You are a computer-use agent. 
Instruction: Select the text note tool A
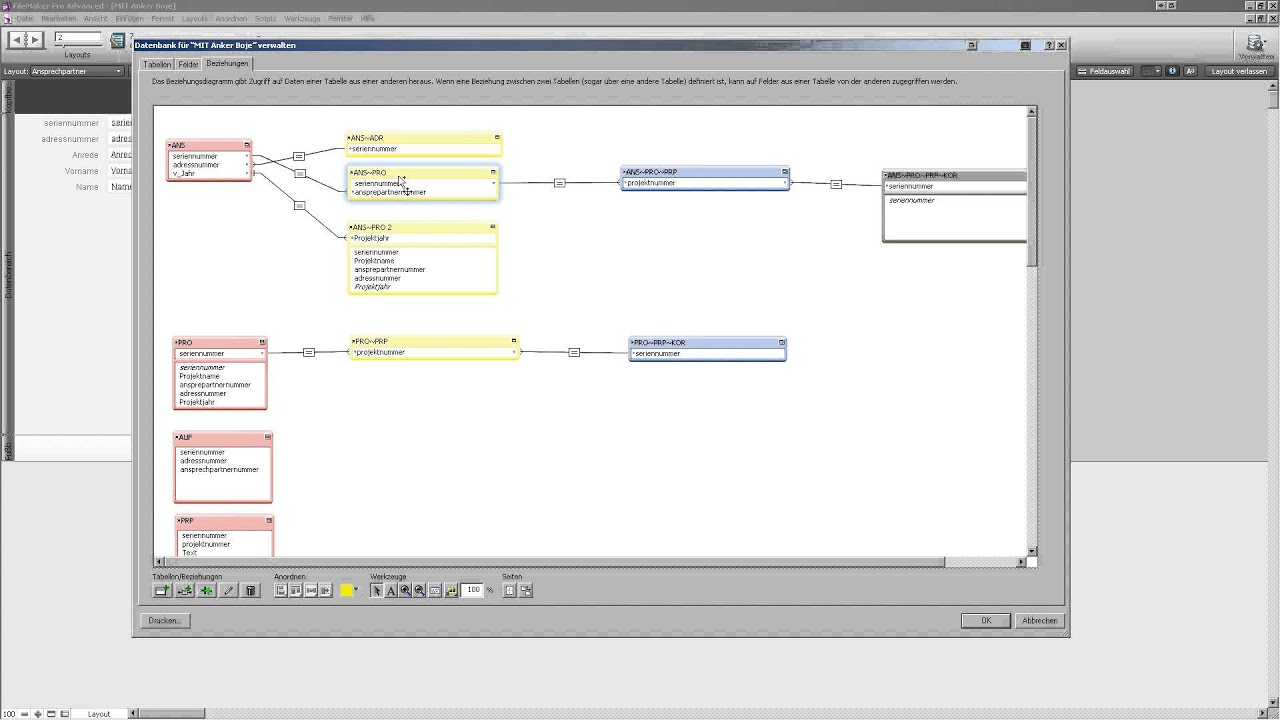[x=391, y=591]
